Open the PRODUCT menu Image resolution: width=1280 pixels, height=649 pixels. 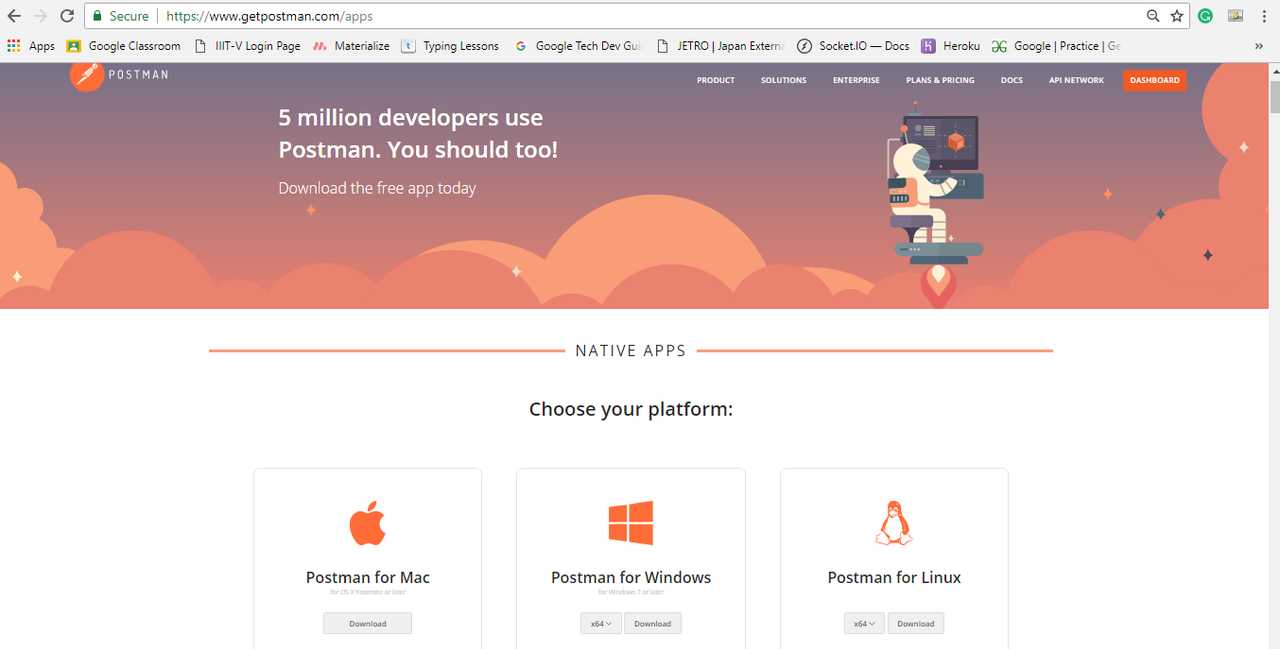(716, 80)
